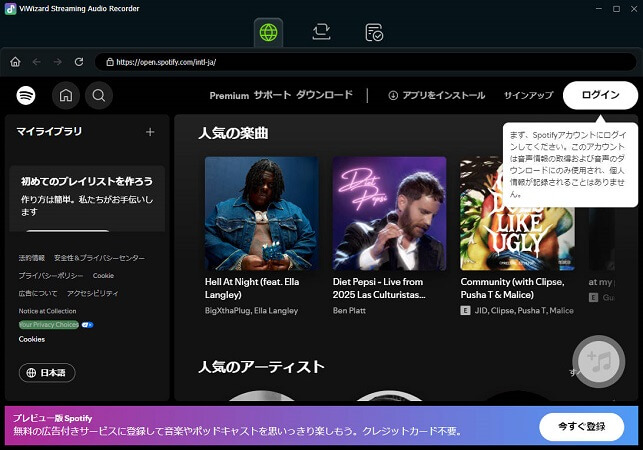
Task: Open the 人気のアーティスト heading
Action: click(261, 366)
